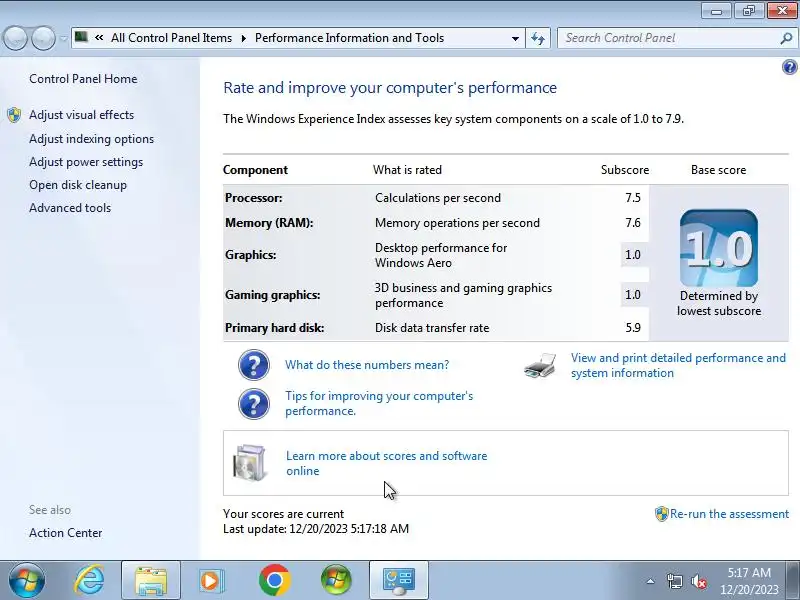
Task: Click the Back navigation arrow button
Action: 15,38
